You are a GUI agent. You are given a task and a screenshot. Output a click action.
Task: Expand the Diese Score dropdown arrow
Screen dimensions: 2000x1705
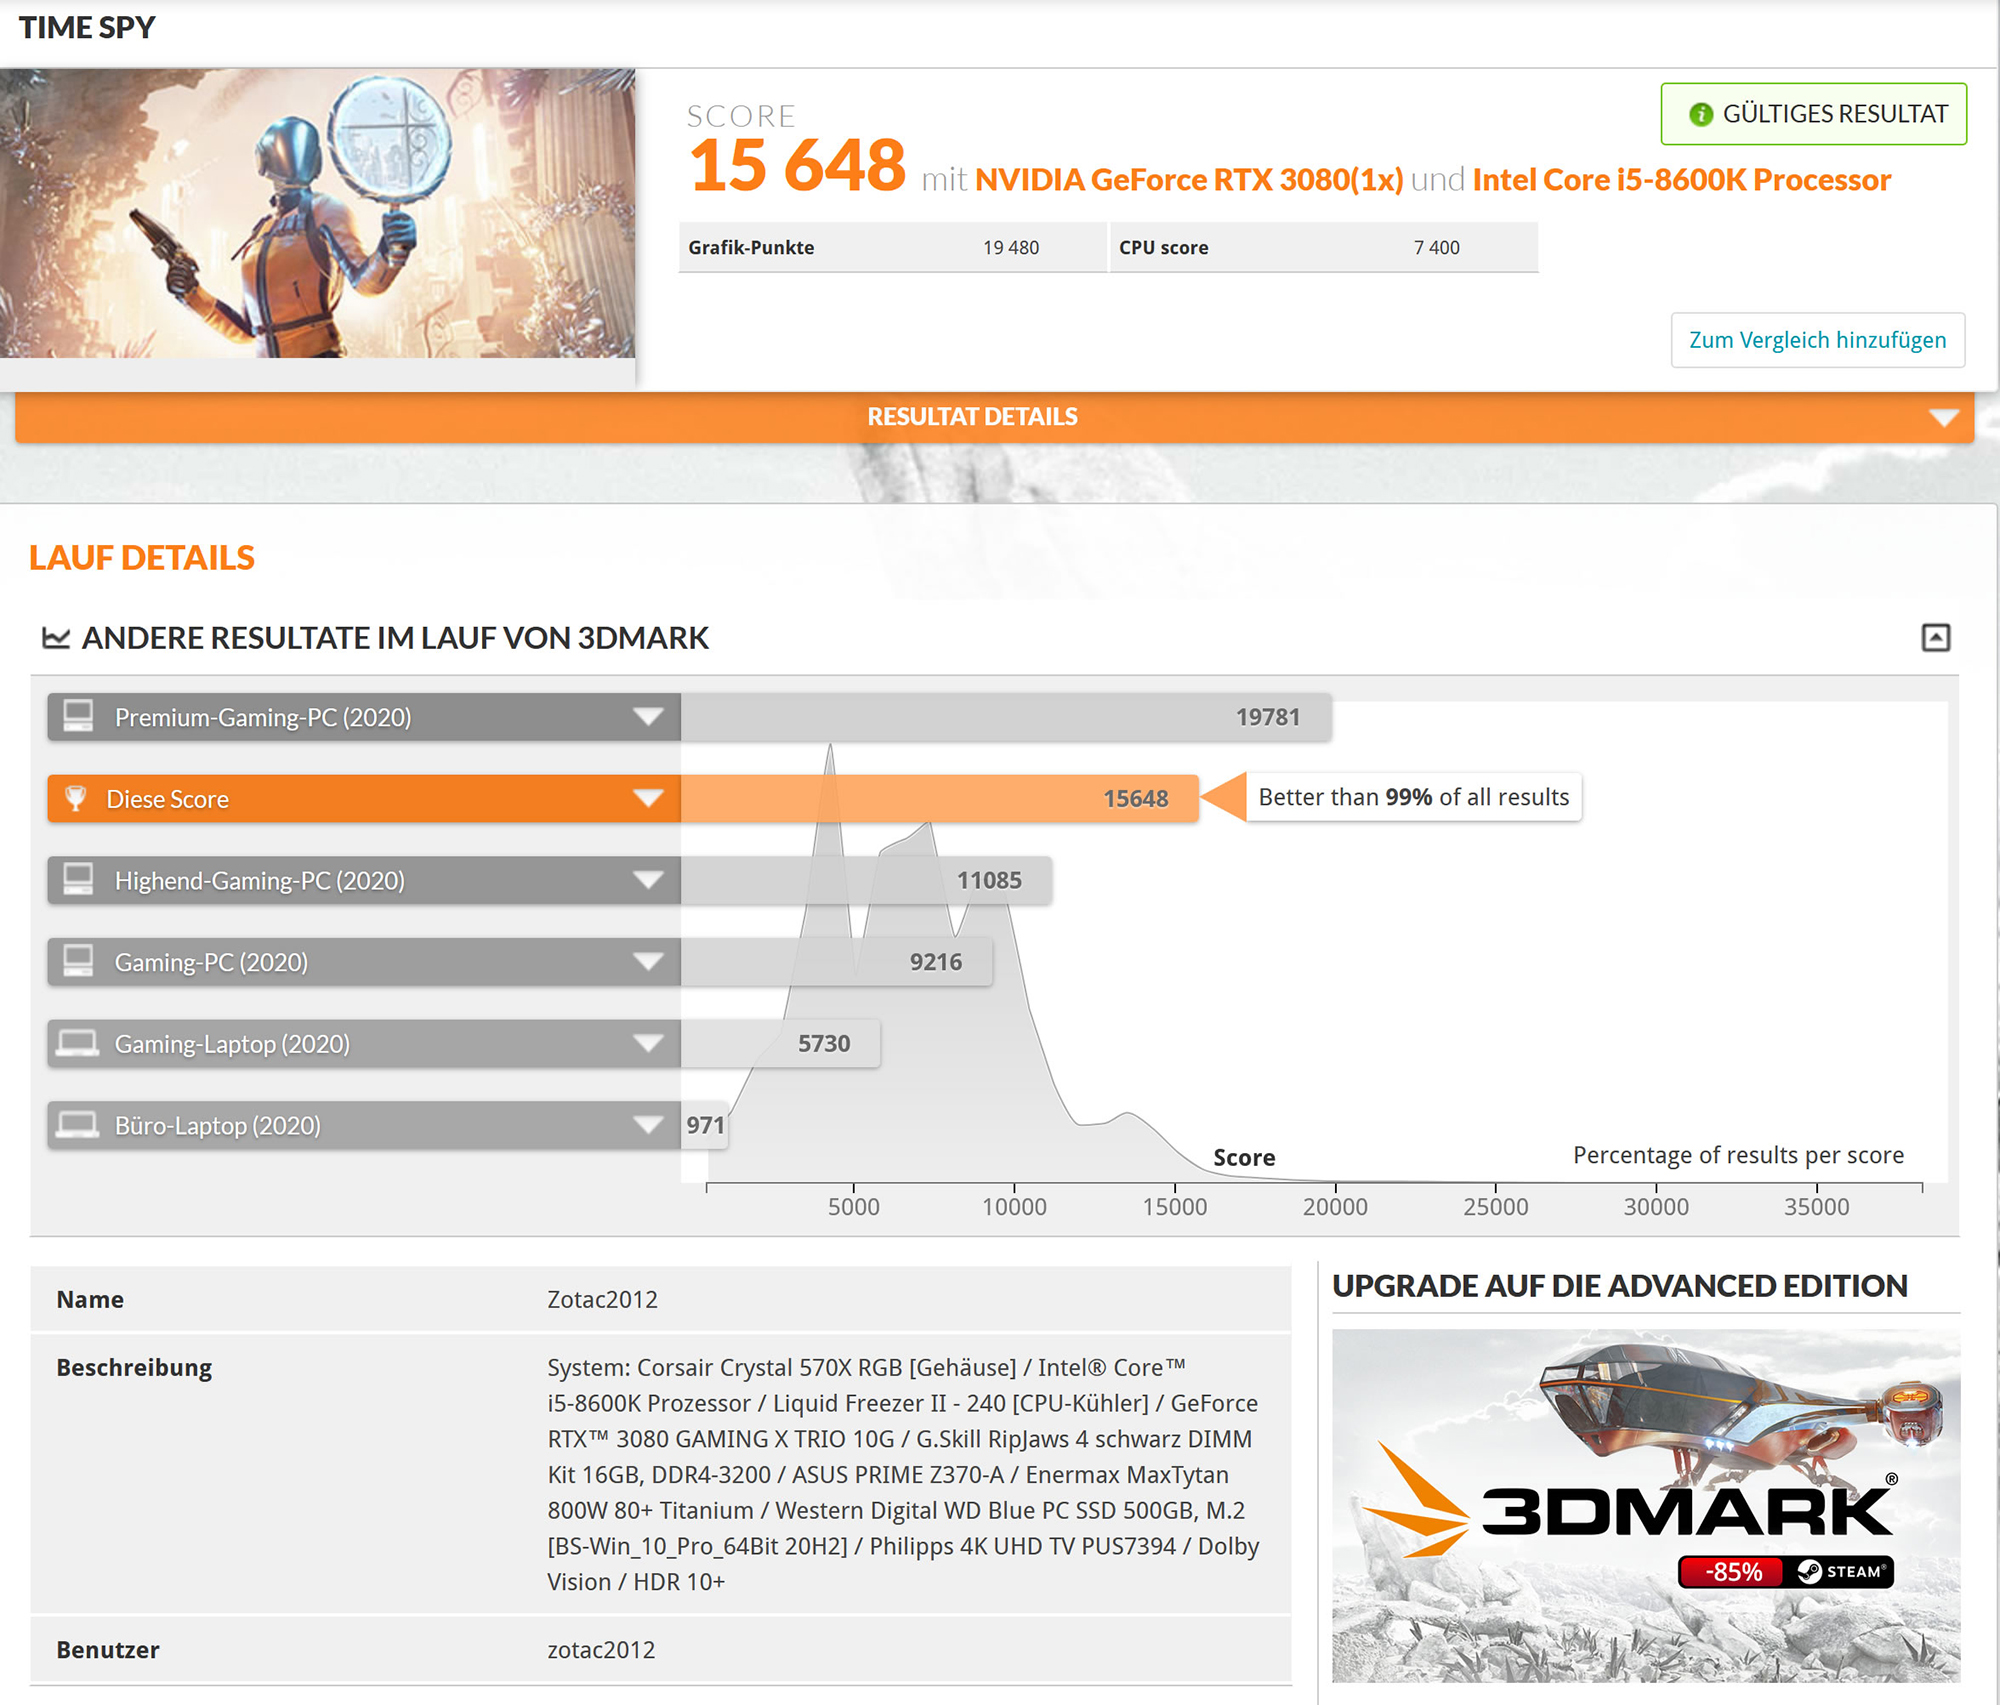tap(648, 798)
